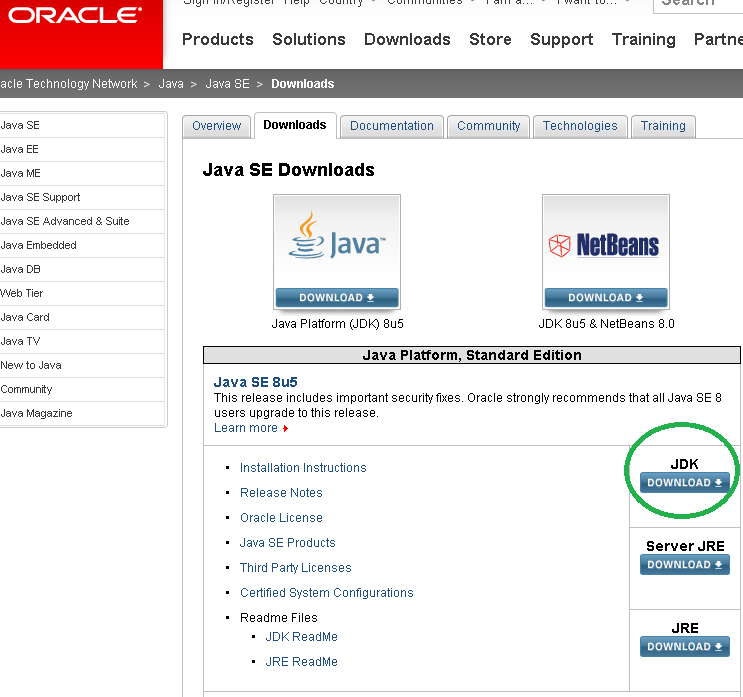Select the Downloads tab
The width and height of the screenshot is (743, 697).
[295, 125]
